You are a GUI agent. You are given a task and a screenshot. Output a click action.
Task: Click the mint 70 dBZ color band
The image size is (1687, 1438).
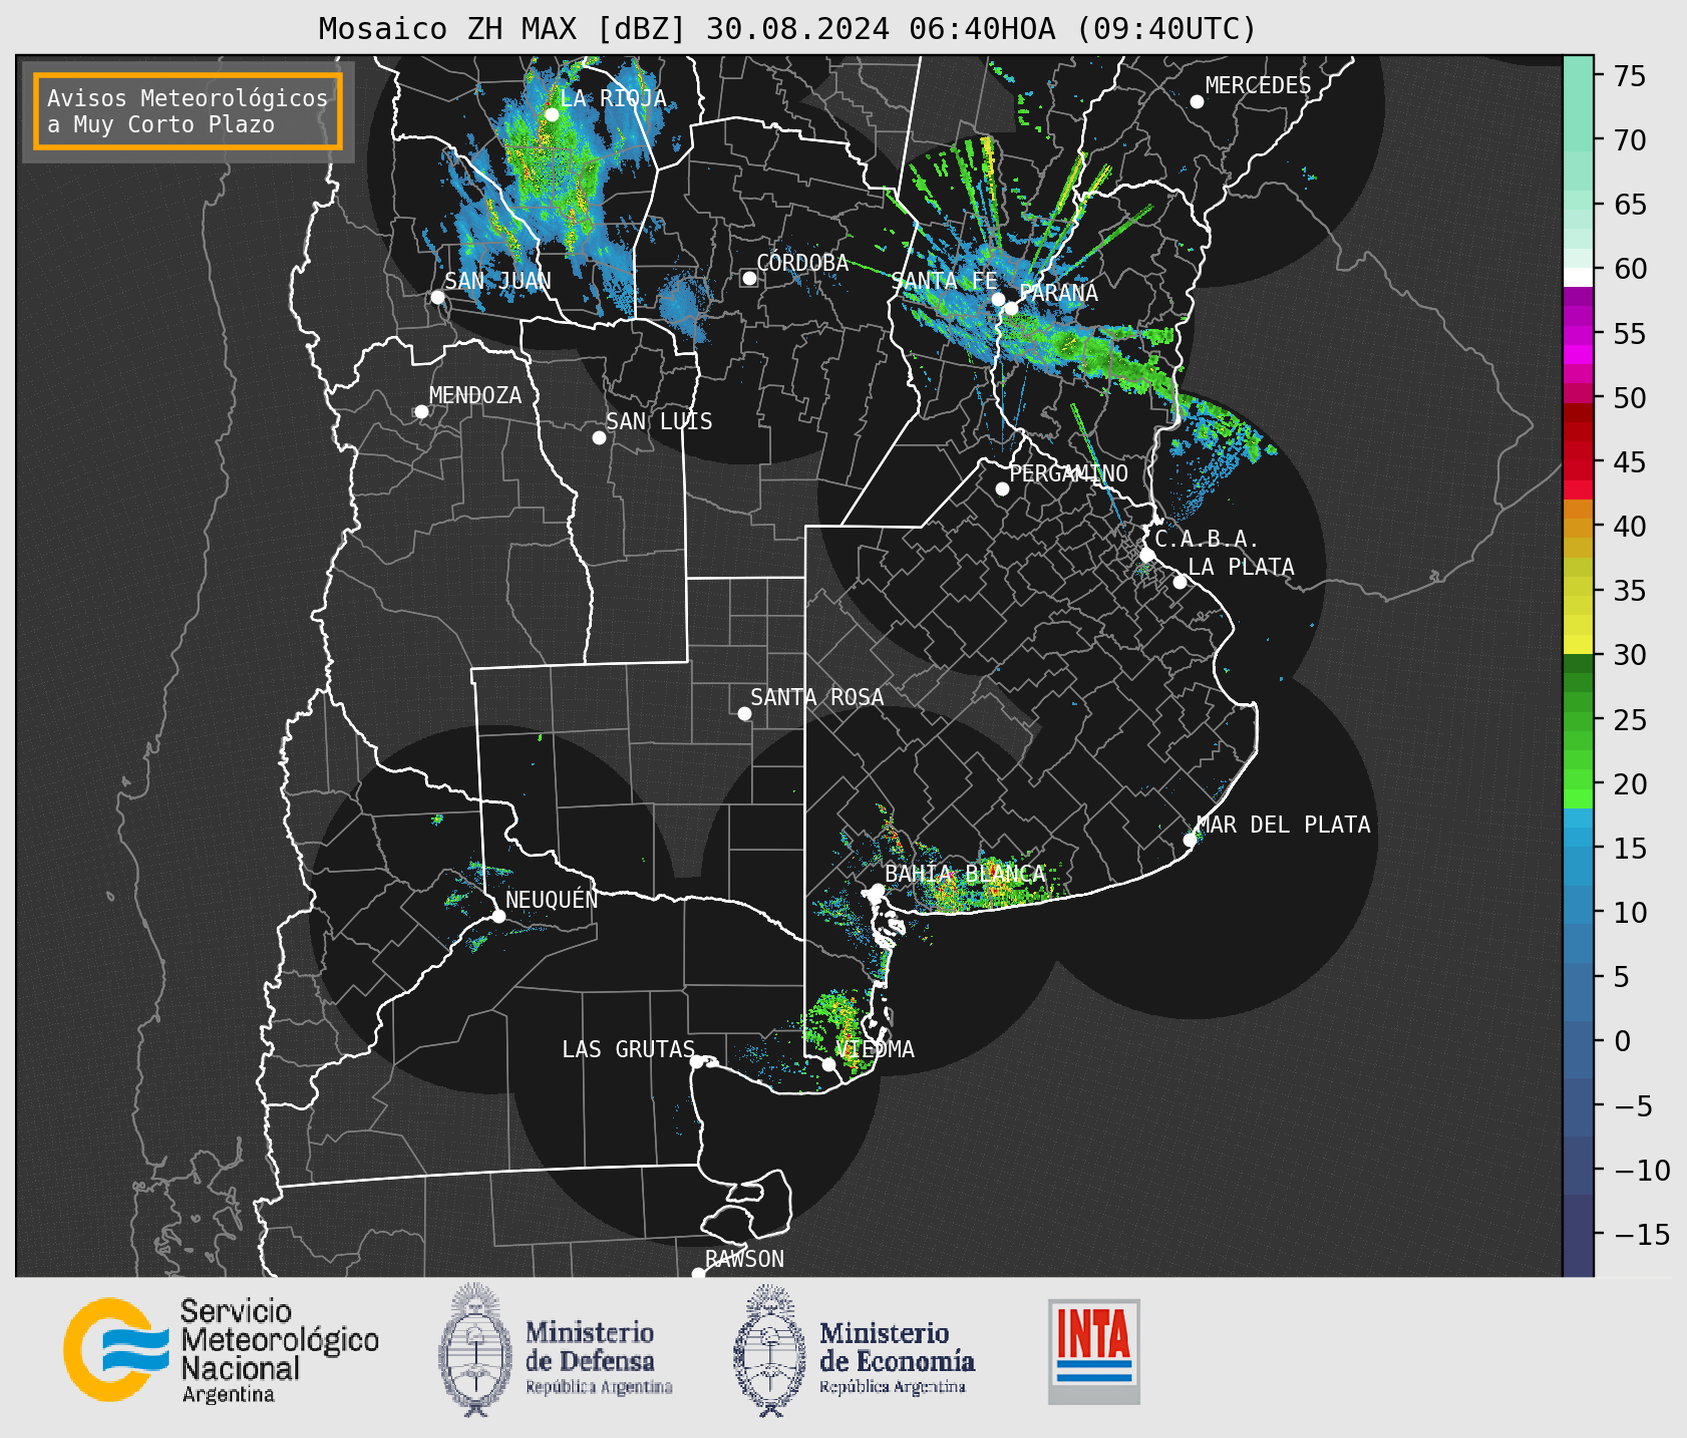pyautogui.click(x=1578, y=140)
